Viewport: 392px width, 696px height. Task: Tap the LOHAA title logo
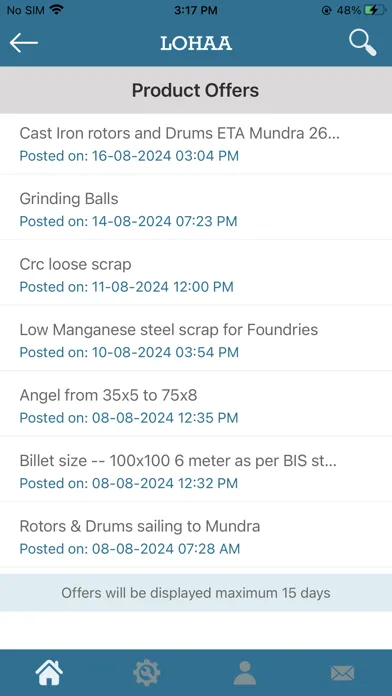tap(196, 43)
